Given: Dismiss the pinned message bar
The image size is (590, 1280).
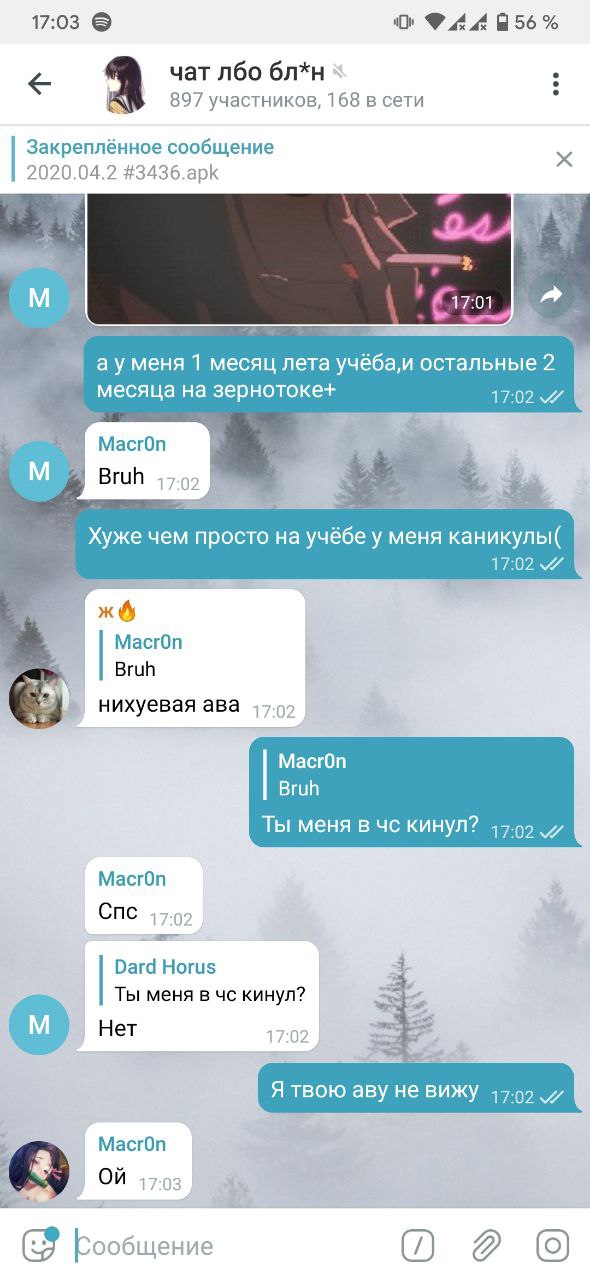Looking at the screenshot, I should pyautogui.click(x=564, y=159).
